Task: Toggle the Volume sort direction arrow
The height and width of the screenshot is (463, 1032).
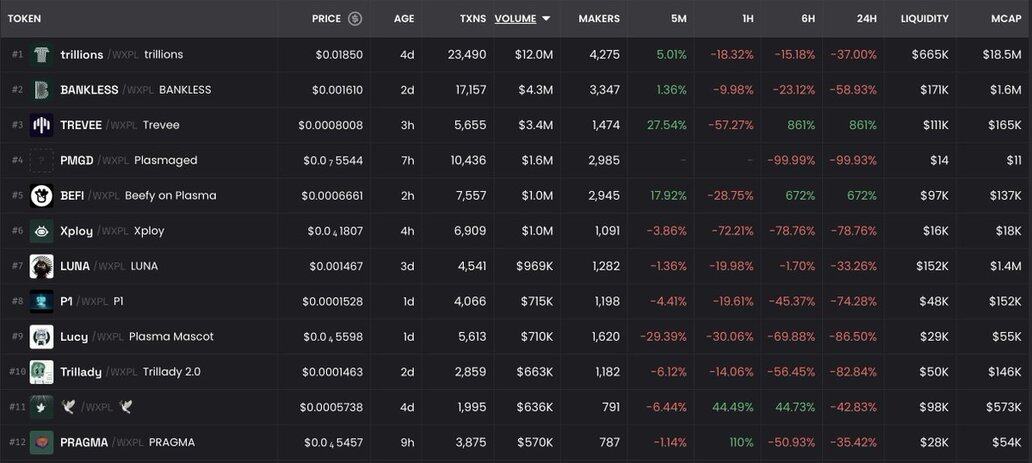Action: 546,19
